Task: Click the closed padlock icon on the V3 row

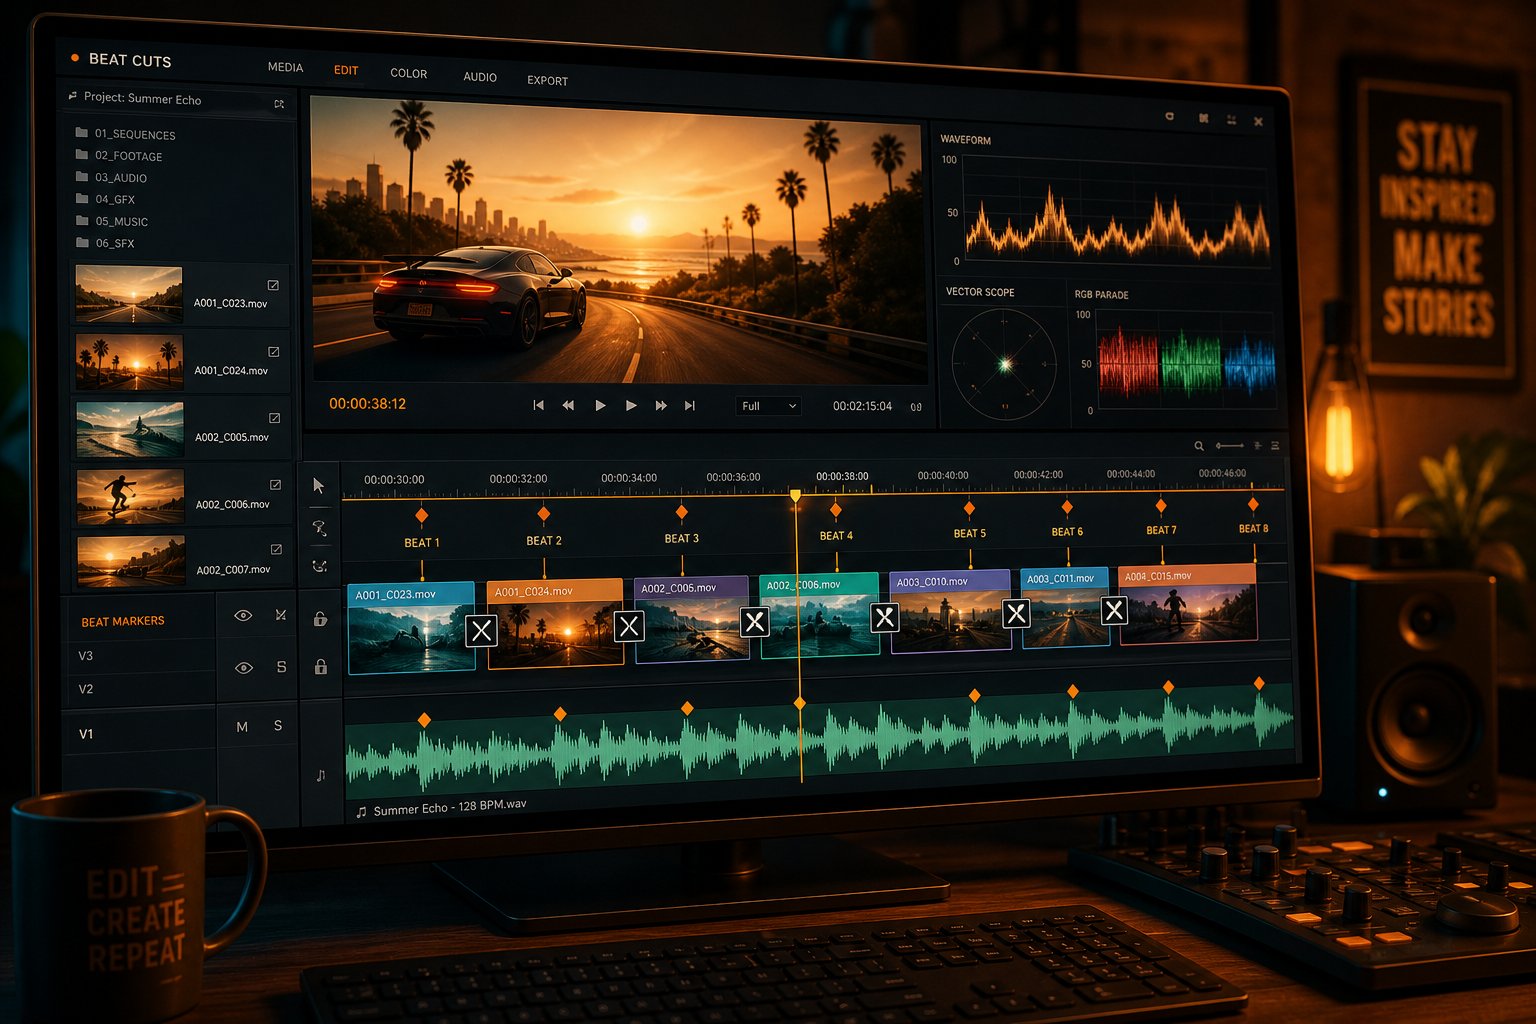Action: pos(321,667)
